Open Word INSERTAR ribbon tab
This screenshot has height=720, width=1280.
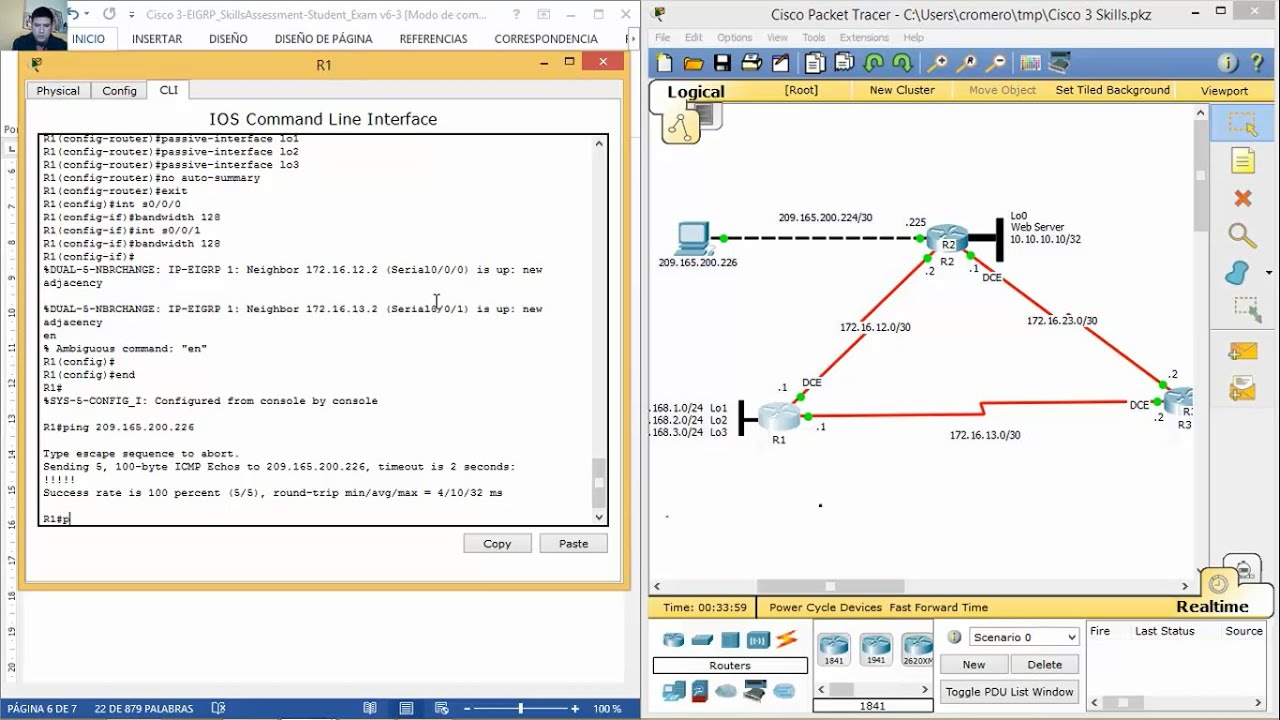(x=157, y=38)
